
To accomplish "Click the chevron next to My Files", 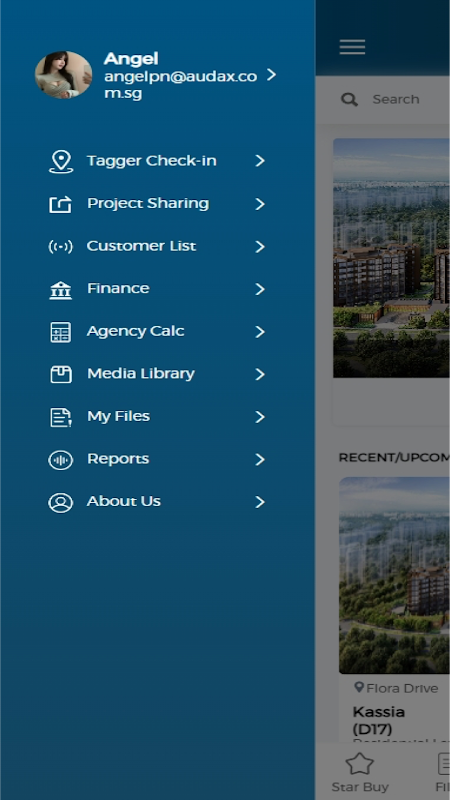I will point(260,417).
